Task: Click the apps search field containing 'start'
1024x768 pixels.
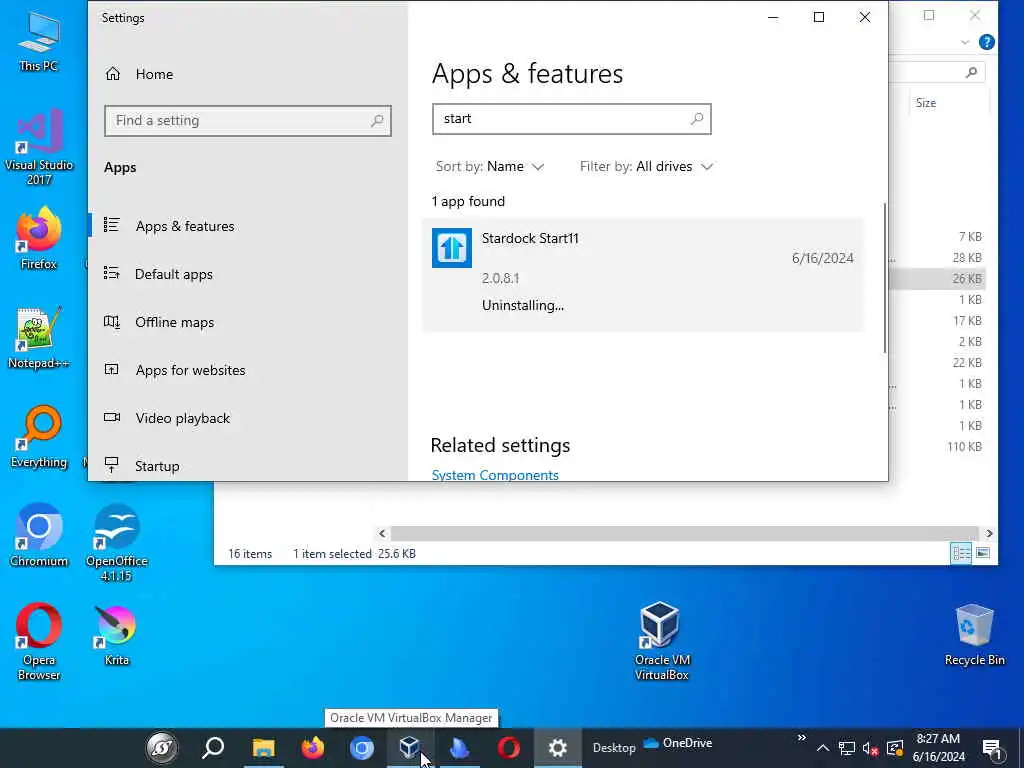Action: (571, 119)
